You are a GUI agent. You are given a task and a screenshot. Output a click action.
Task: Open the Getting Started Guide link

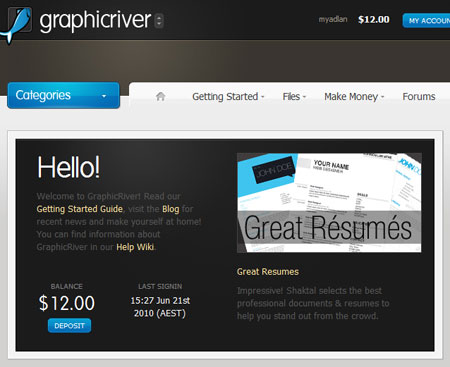coord(80,209)
